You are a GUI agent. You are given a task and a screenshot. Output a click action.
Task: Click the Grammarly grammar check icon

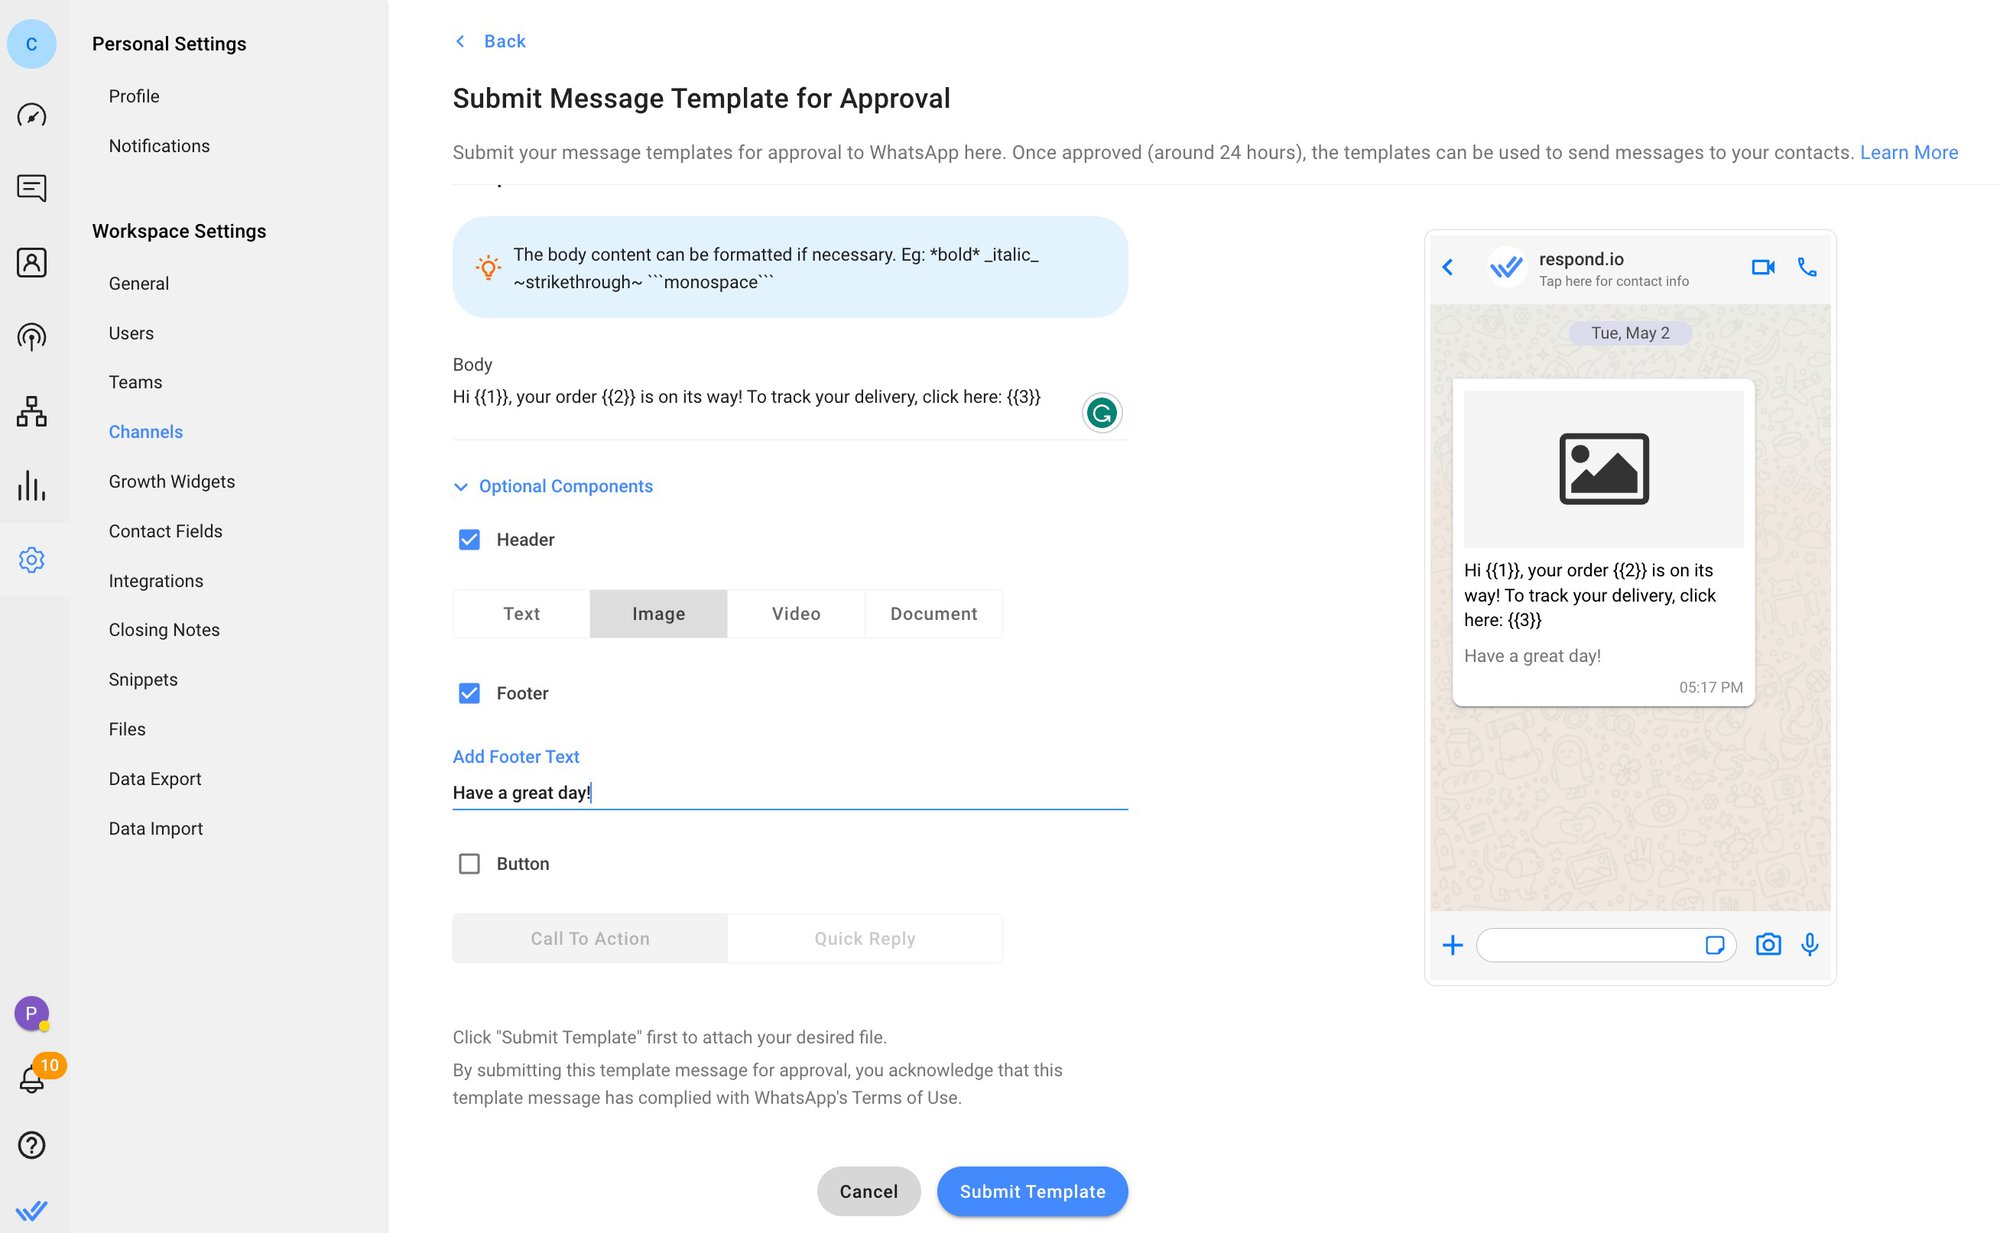(x=1103, y=413)
